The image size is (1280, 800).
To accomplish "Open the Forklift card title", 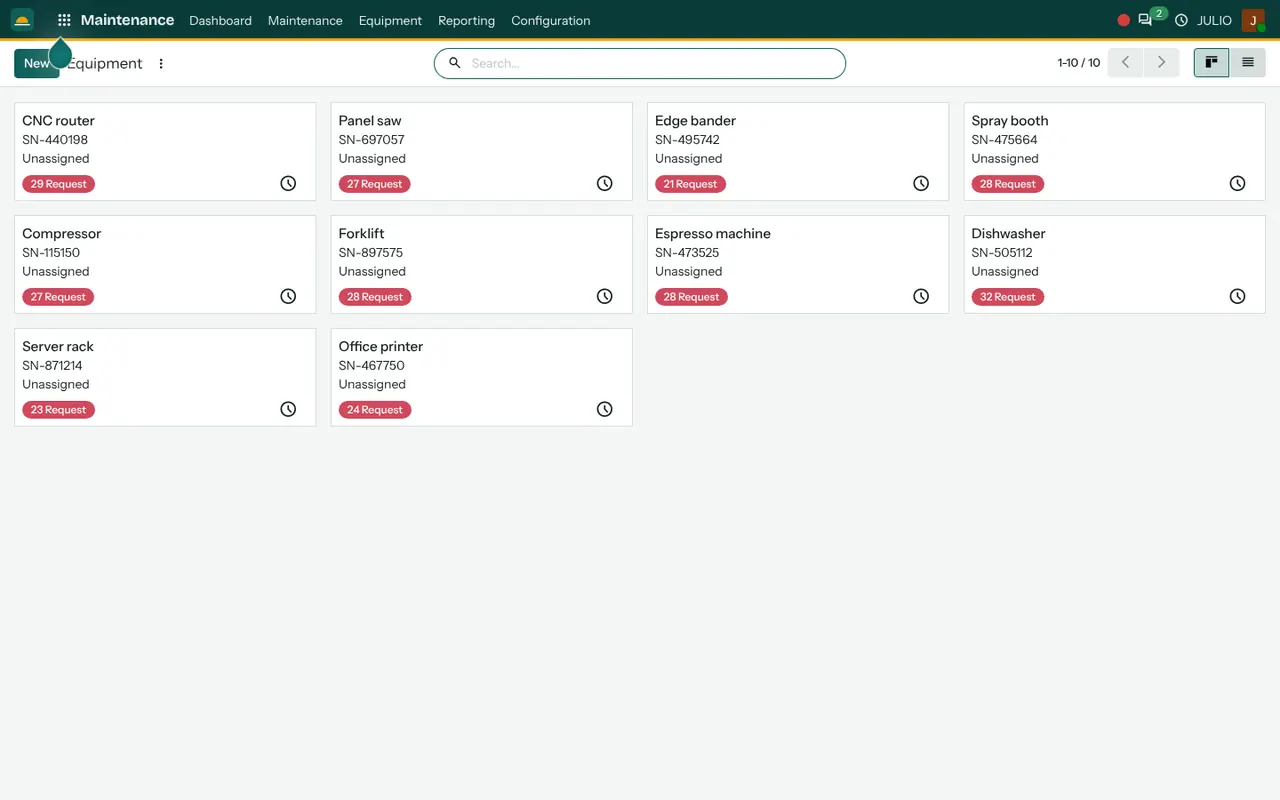I will tap(362, 233).
